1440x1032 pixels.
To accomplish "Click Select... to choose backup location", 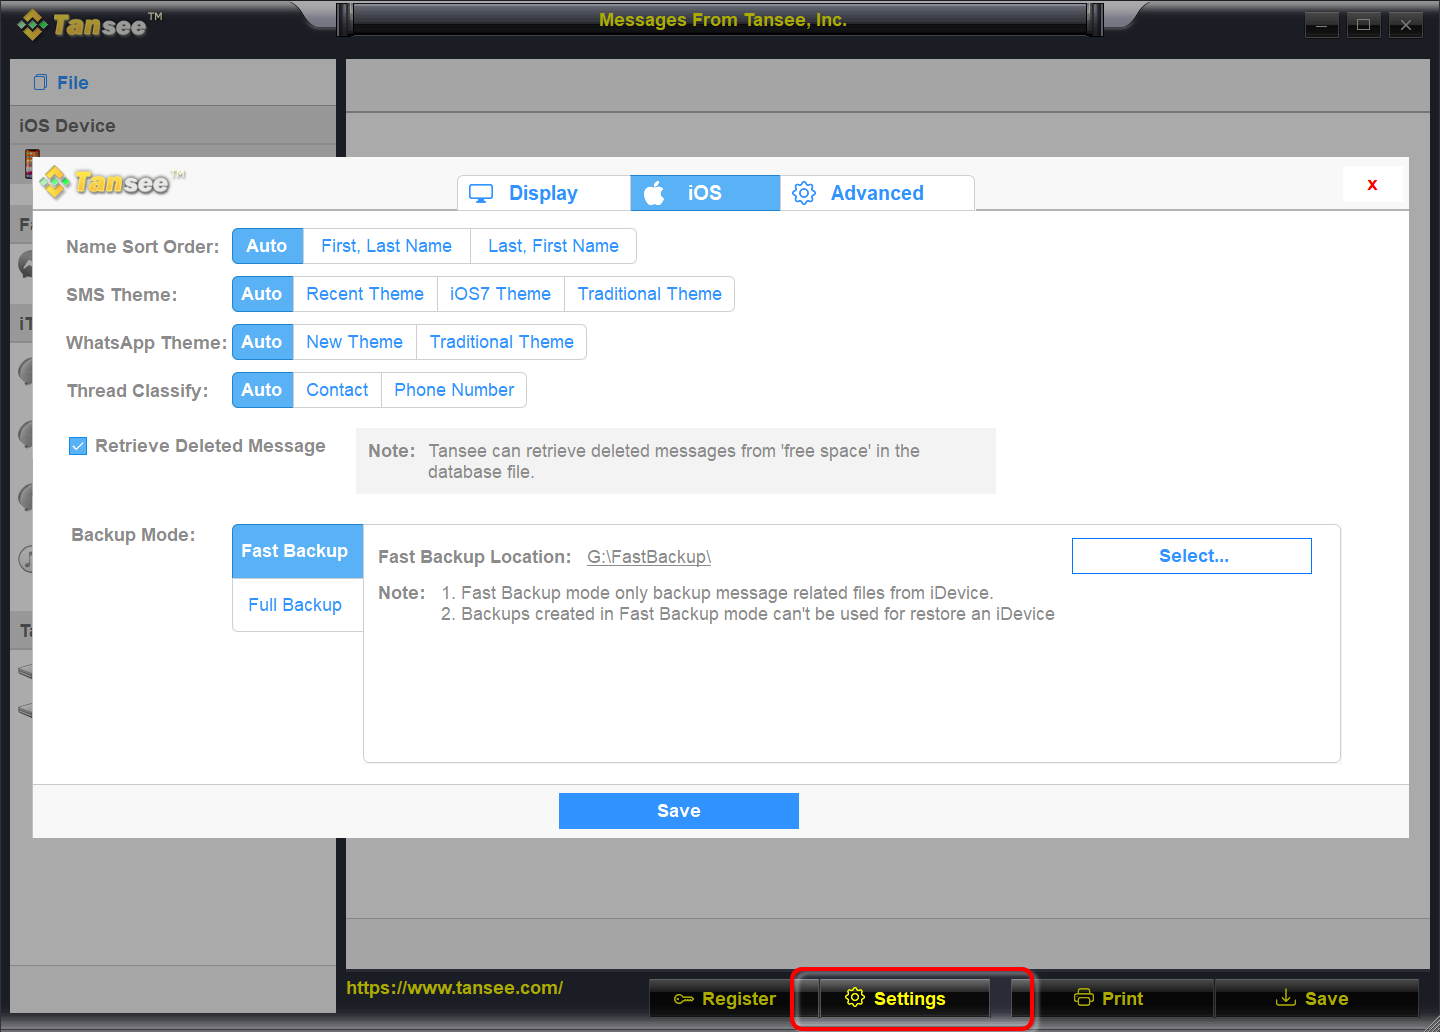I will pyautogui.click(x=1192, y=556).
